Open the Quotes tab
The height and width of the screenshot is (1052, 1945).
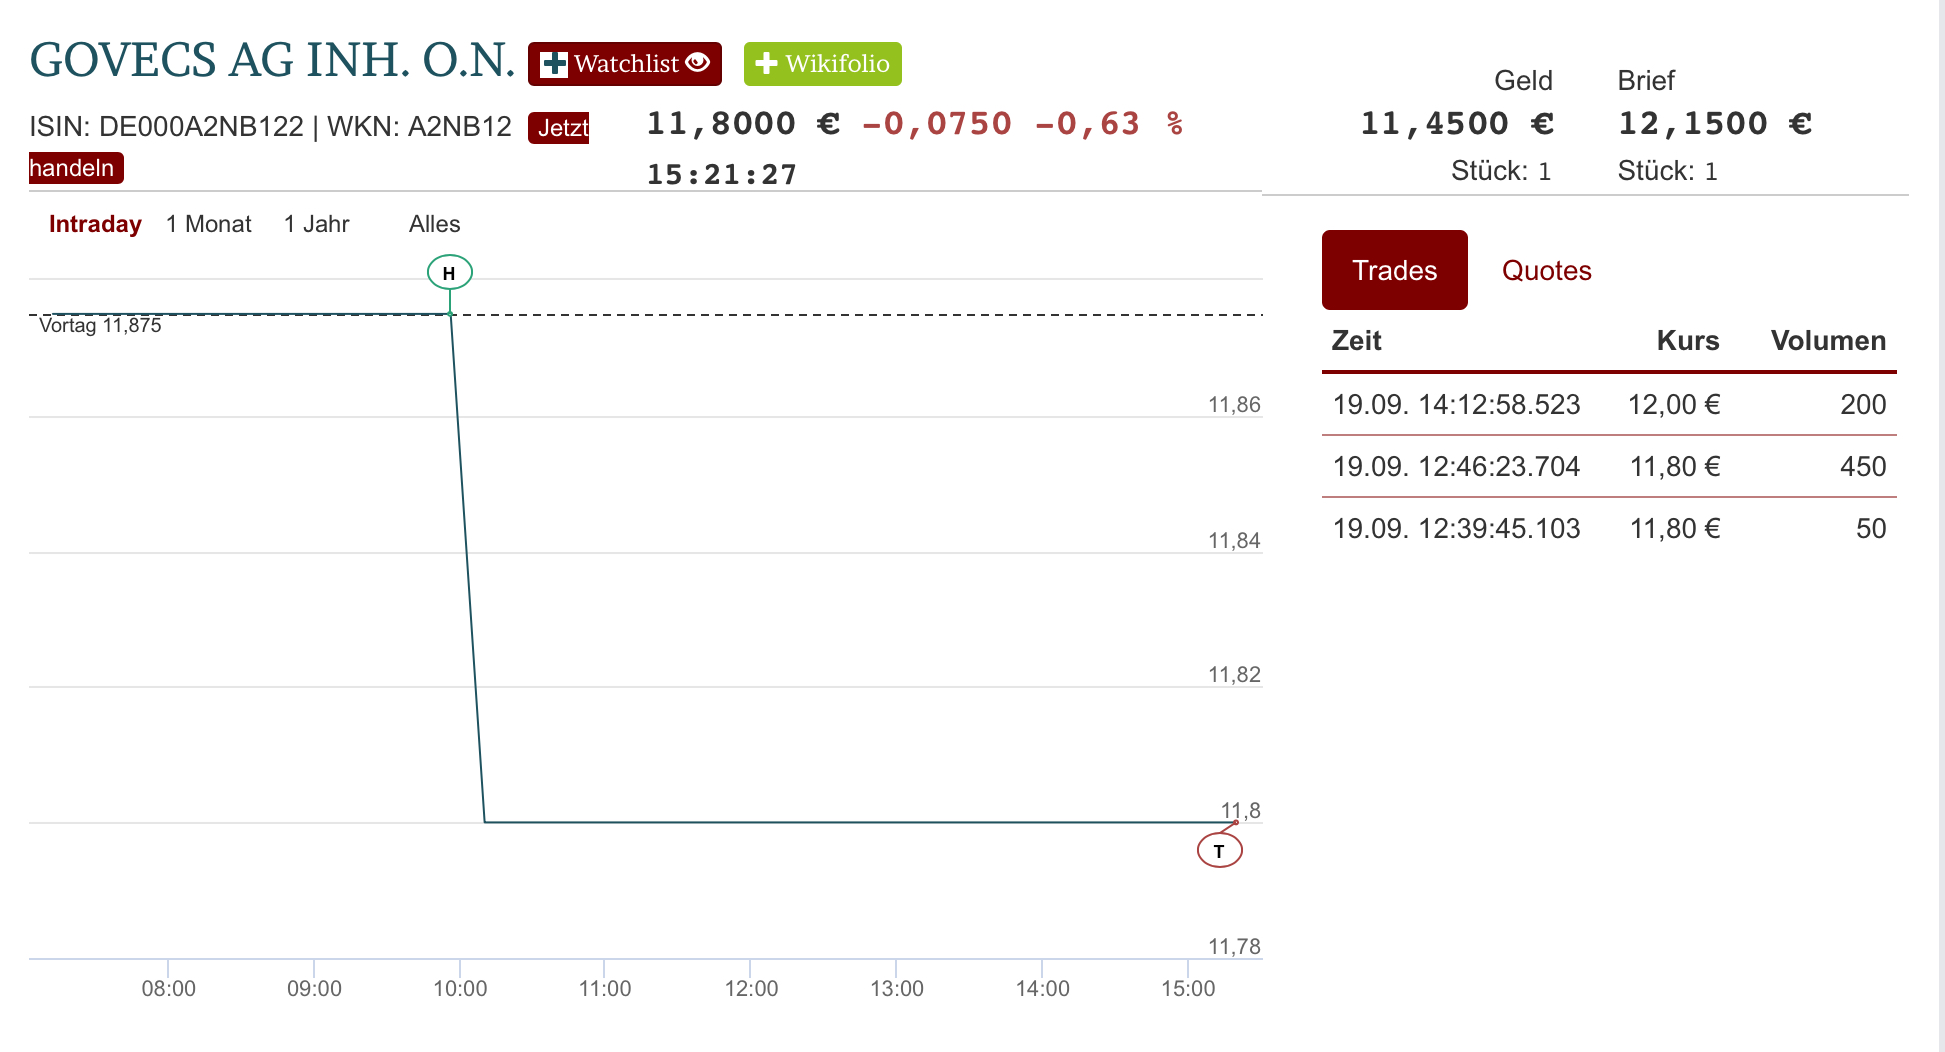click(1546, 270)
